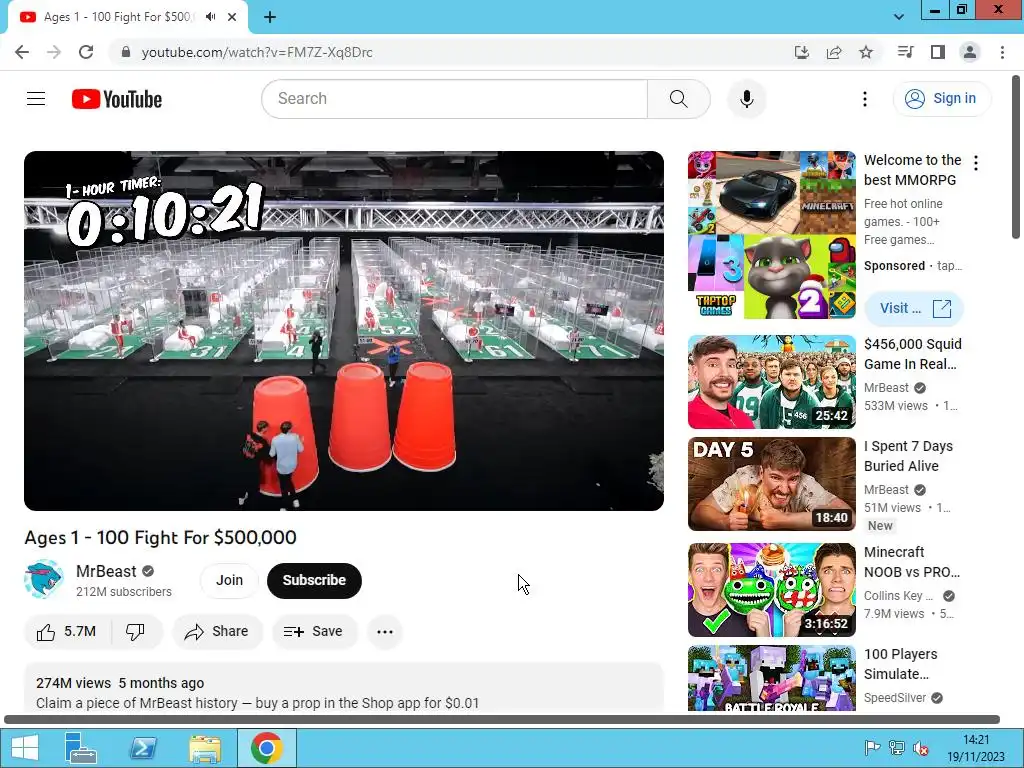
Task: Open Action Center flag tray icon
Action: click(x=872, y=748)
